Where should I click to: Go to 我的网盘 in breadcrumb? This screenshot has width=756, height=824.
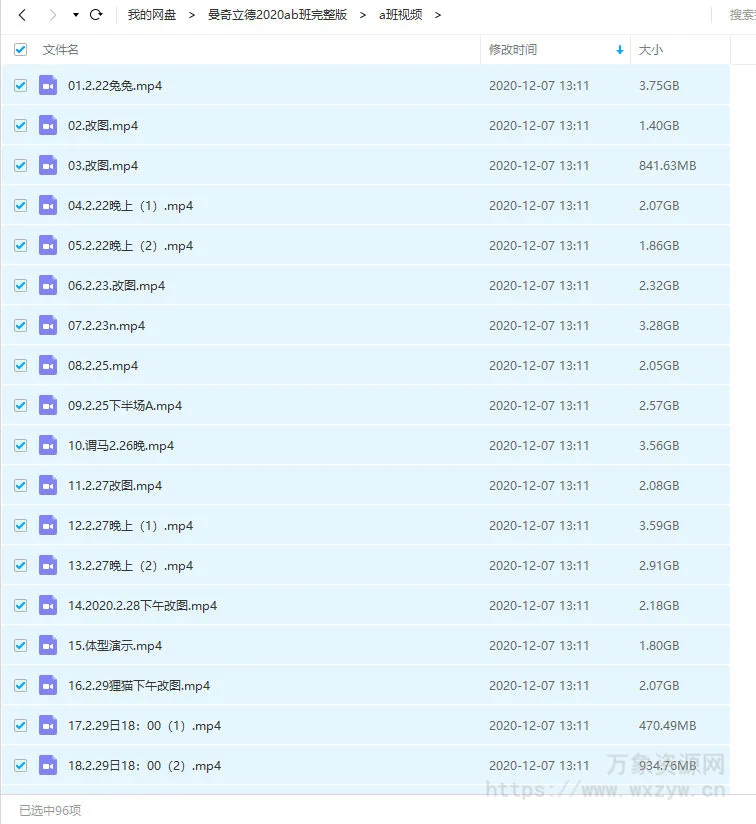pyautogui.click(x=151, y=15)
